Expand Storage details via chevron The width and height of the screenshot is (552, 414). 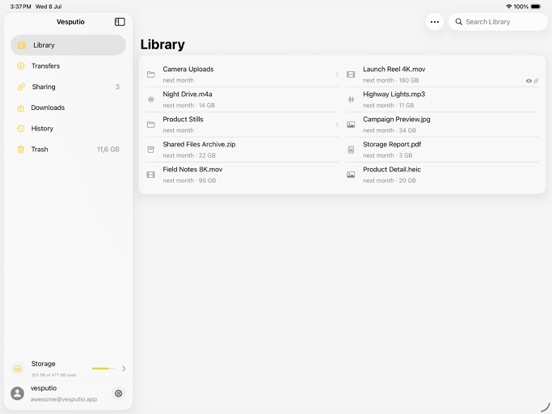pyautogui.click(x=124, y=369)
